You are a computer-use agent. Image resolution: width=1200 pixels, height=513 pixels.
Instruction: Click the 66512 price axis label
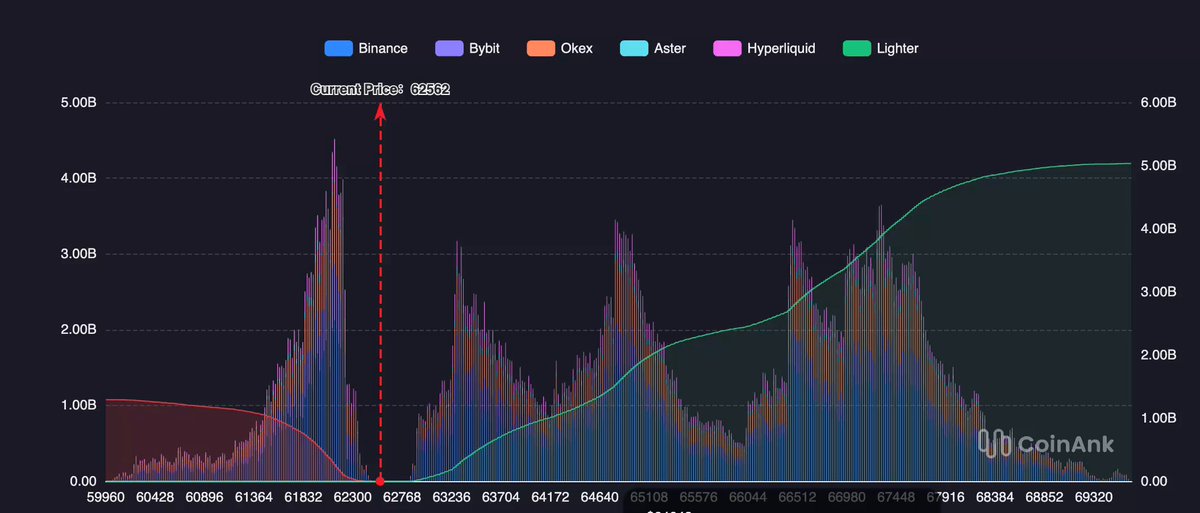(x=796, y=497)
